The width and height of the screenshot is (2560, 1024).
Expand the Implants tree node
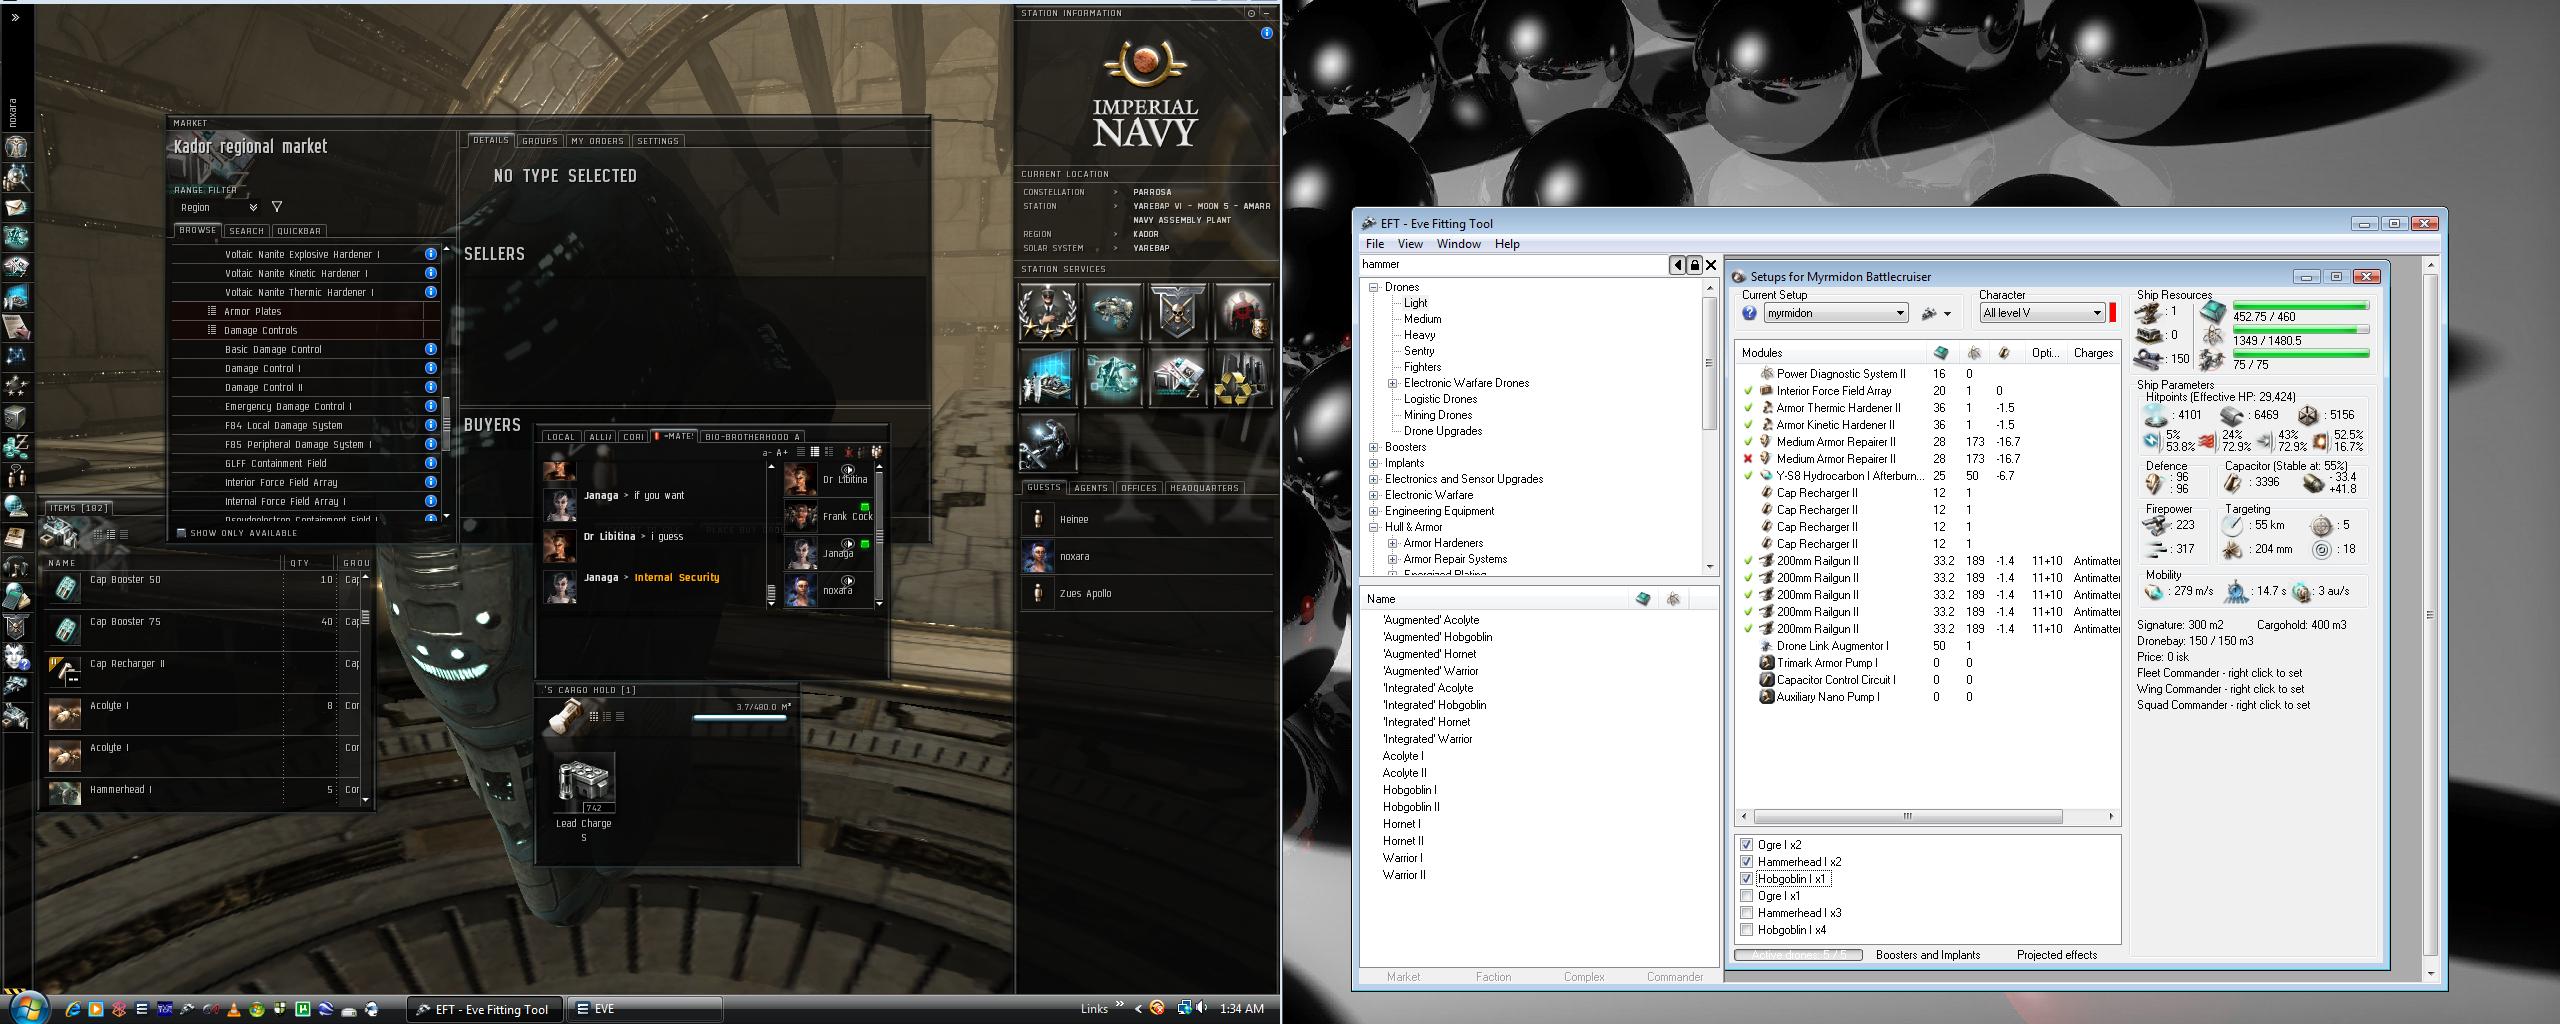[x=1374, y=463]
